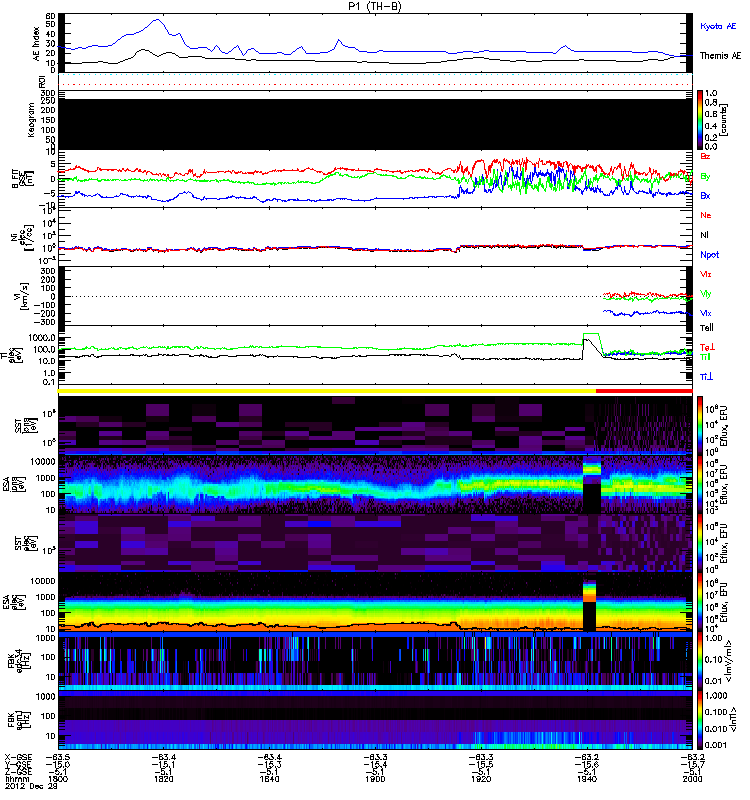Click the X-GSE value -63.5
Image resolution: width=750 pixels, height=800 pixels.
[58, 757]
